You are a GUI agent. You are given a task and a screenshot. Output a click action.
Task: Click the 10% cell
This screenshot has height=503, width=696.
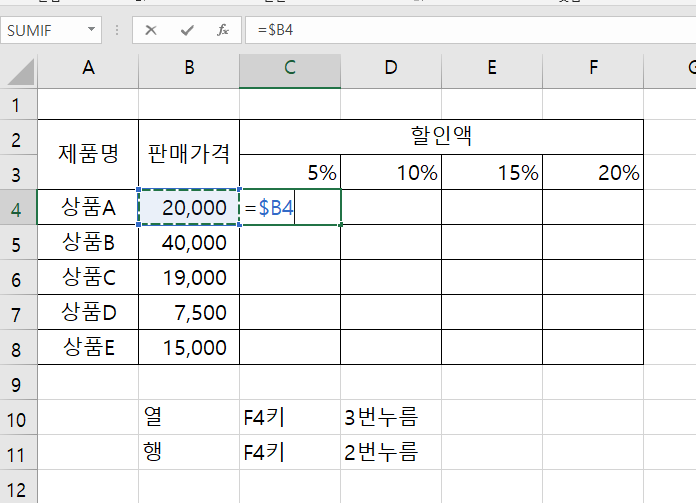391,172
